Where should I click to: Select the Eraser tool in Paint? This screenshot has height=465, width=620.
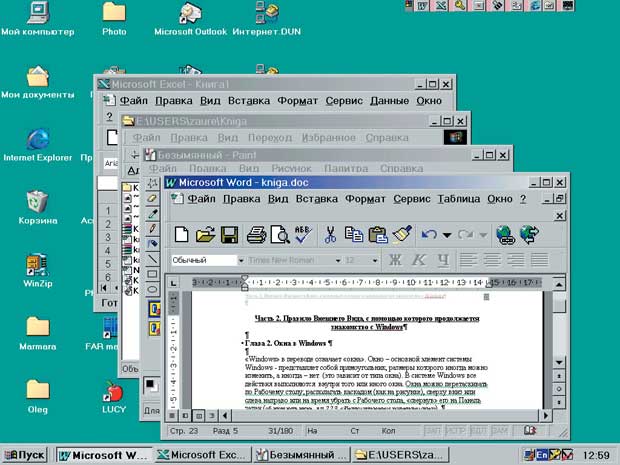pos(152,198)
